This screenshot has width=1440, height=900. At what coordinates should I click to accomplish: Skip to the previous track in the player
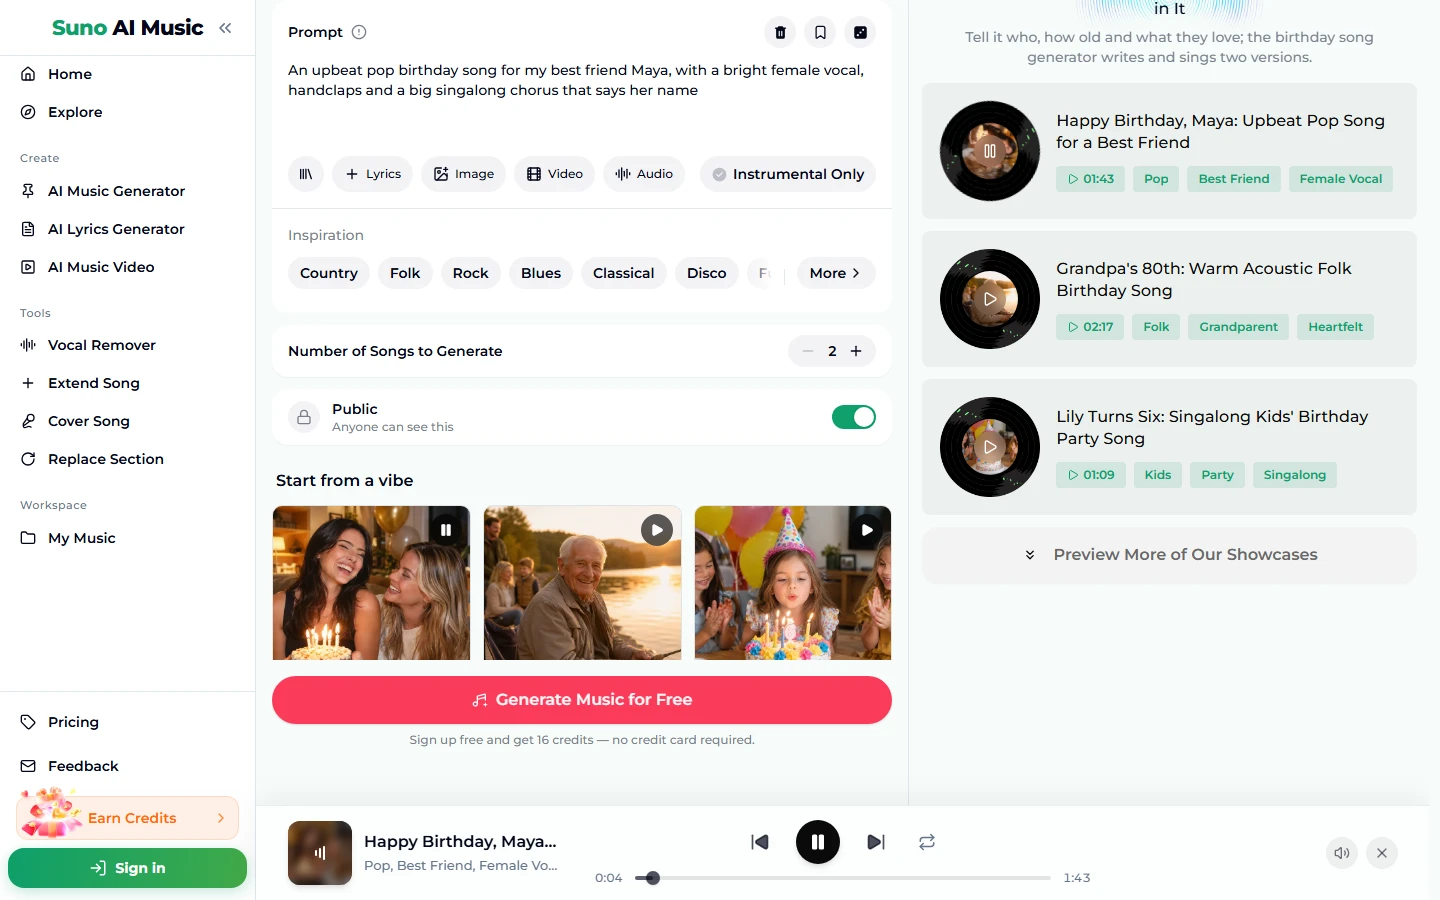click(x=760, y=842)
